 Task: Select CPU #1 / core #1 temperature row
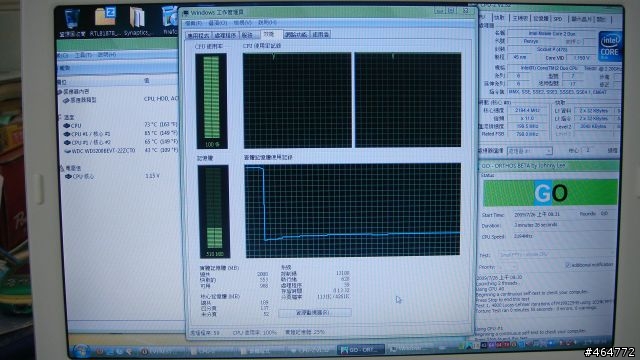(121, 133)
